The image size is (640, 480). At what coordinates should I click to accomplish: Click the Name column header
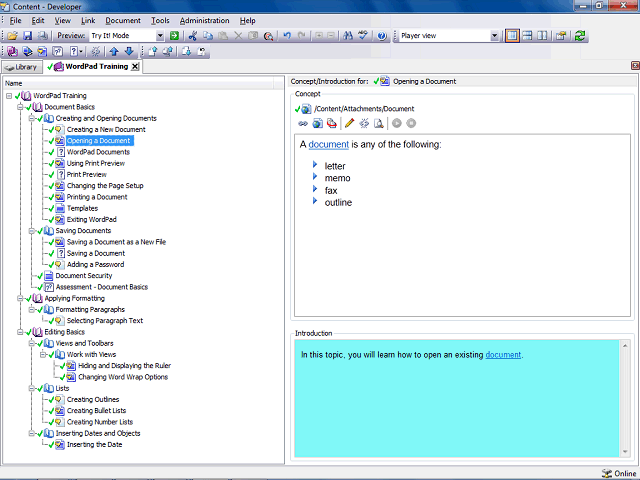pyautogui.click(x=139, y=83)
